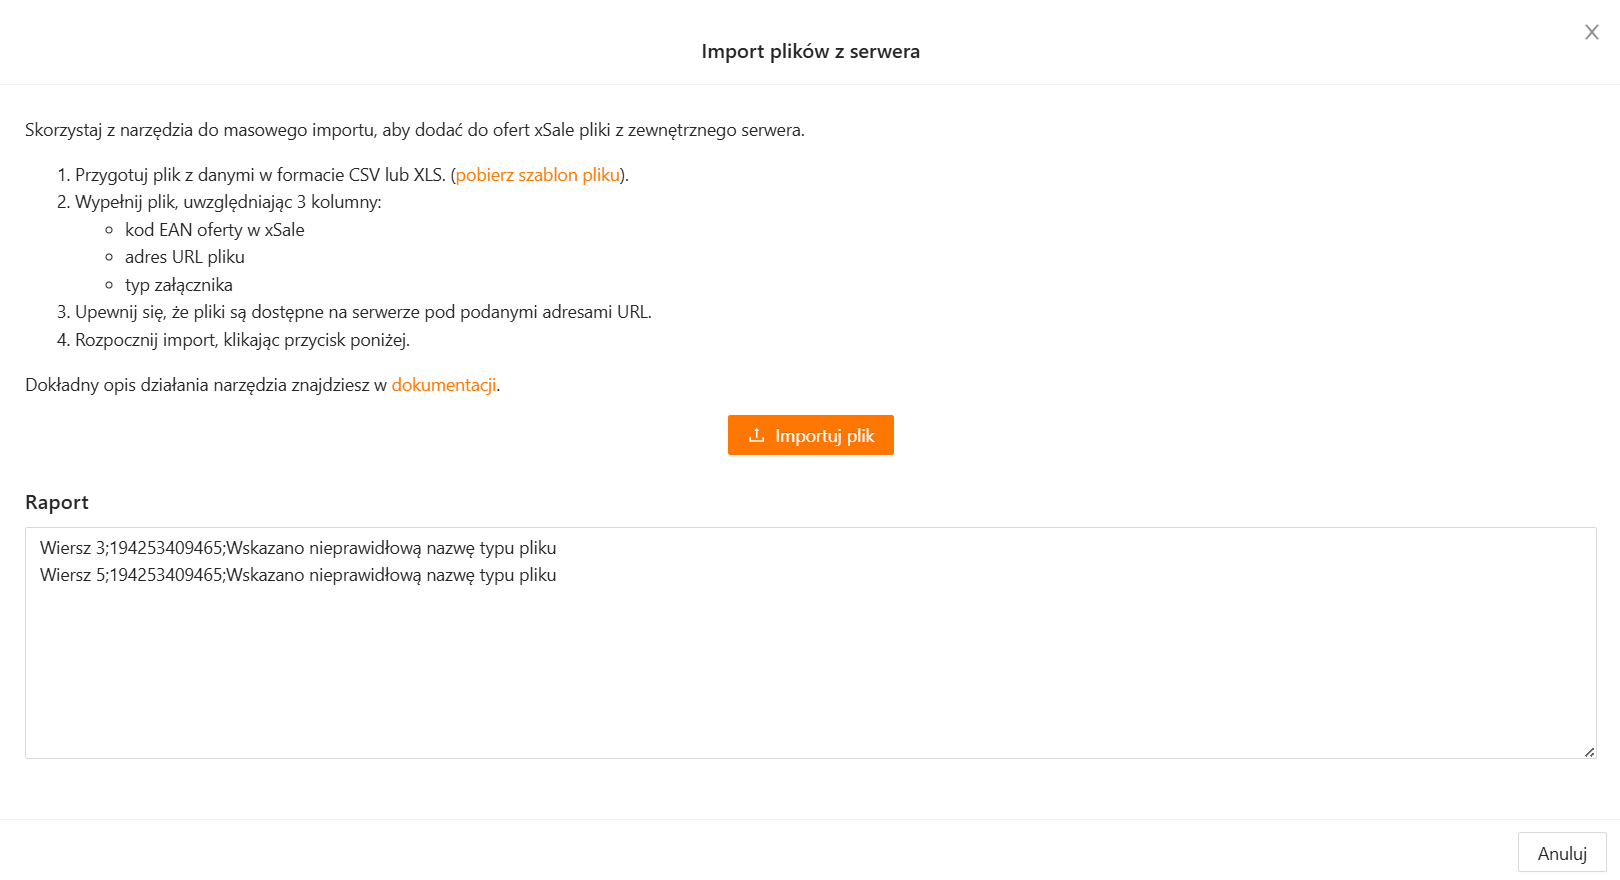Click the upload arrow icon on Importuj plik
The width and height of the screenshot is (1620, 880).
756,435
